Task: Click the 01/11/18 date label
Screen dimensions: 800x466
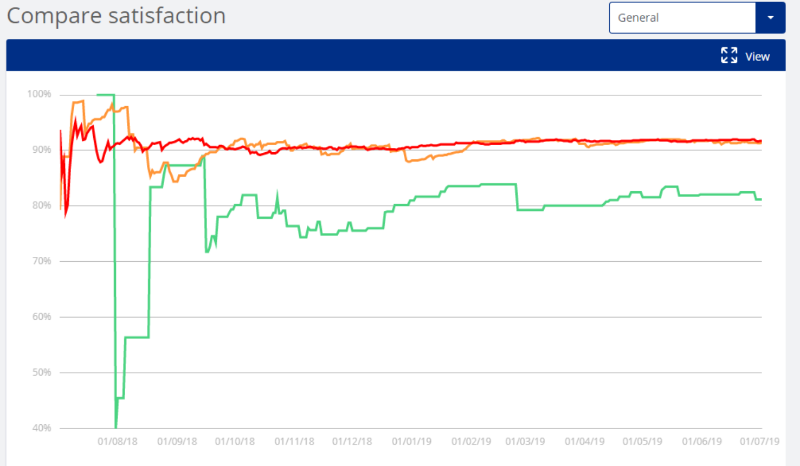Action: tap(294, 442)
